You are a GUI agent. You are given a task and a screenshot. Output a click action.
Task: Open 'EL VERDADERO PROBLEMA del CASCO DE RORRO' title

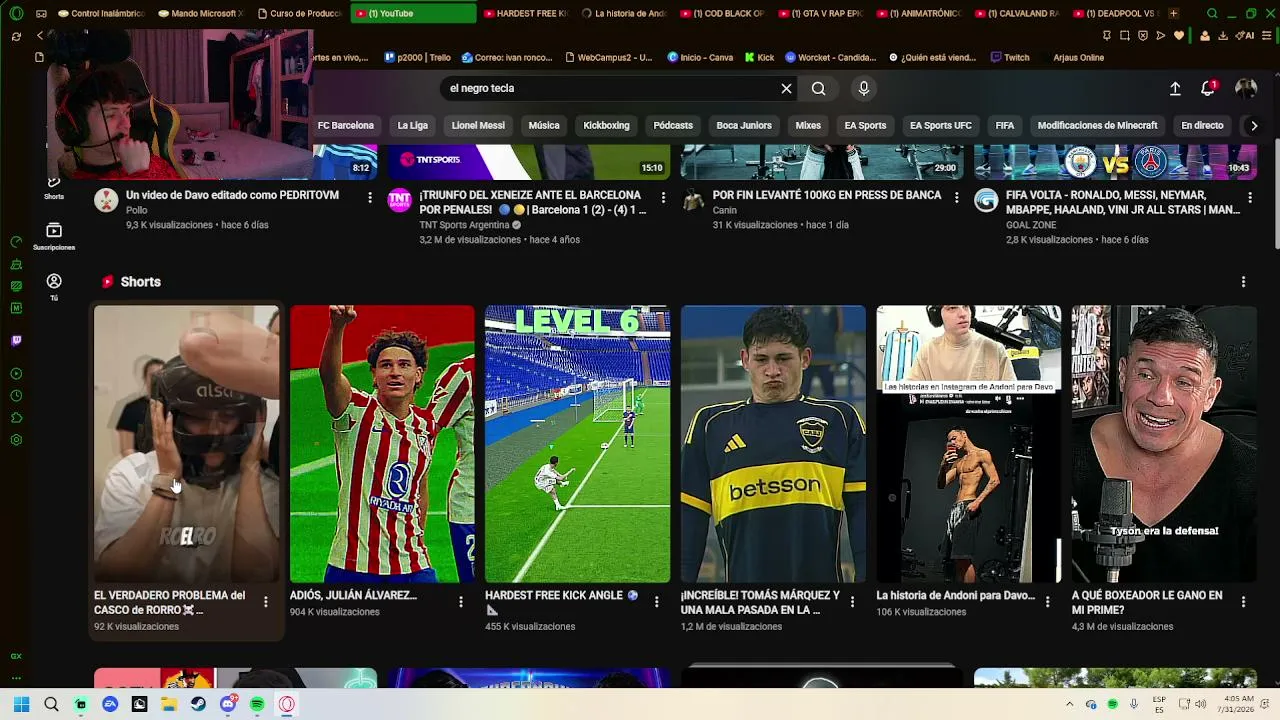[169, 602]
